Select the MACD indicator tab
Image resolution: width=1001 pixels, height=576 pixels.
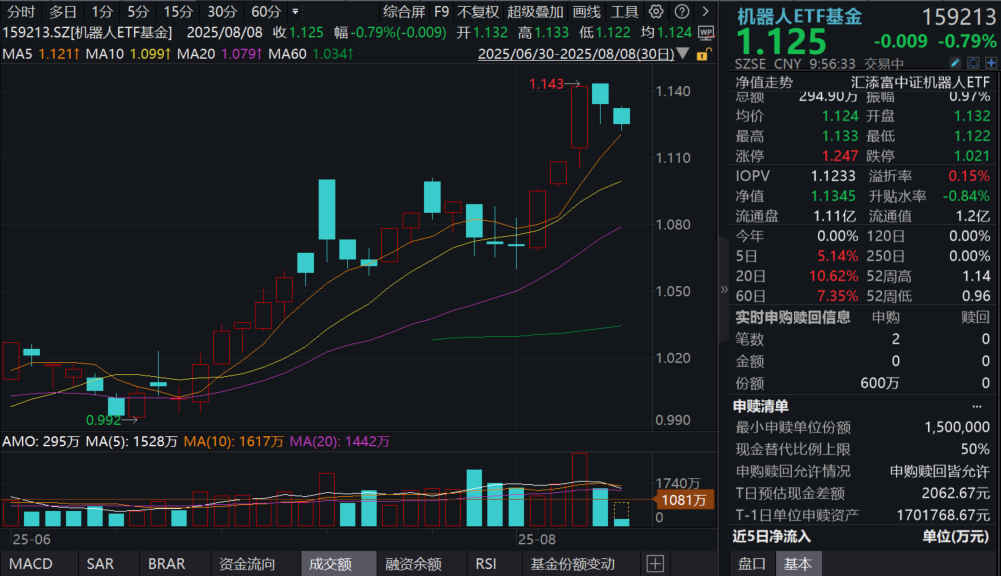pyautogui.click(x=31, y=564)
